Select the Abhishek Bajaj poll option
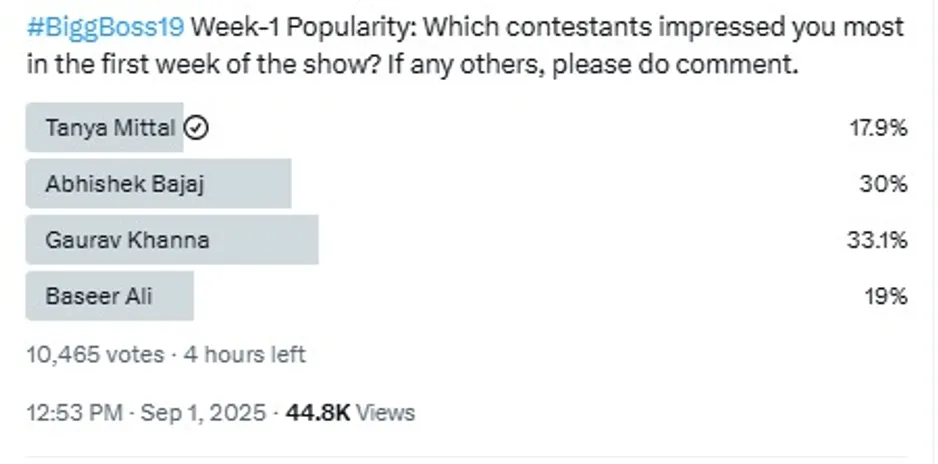Viewport: 938px width, 464px height. point(125,184)
